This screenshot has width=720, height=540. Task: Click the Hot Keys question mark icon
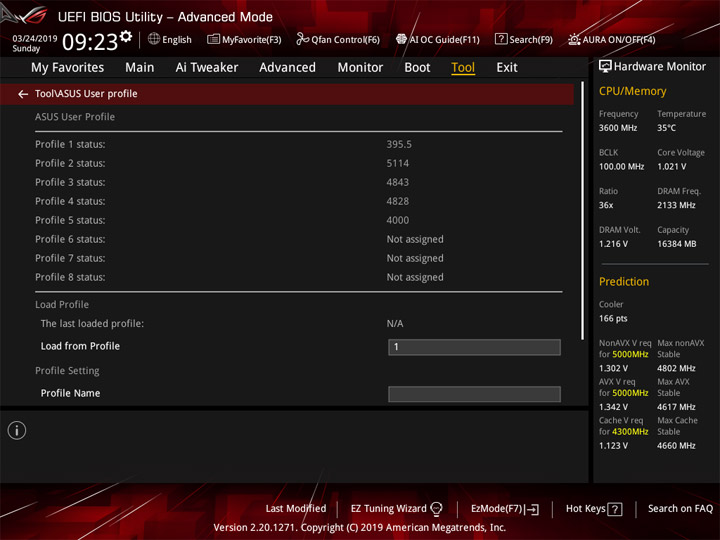[615, 509]
